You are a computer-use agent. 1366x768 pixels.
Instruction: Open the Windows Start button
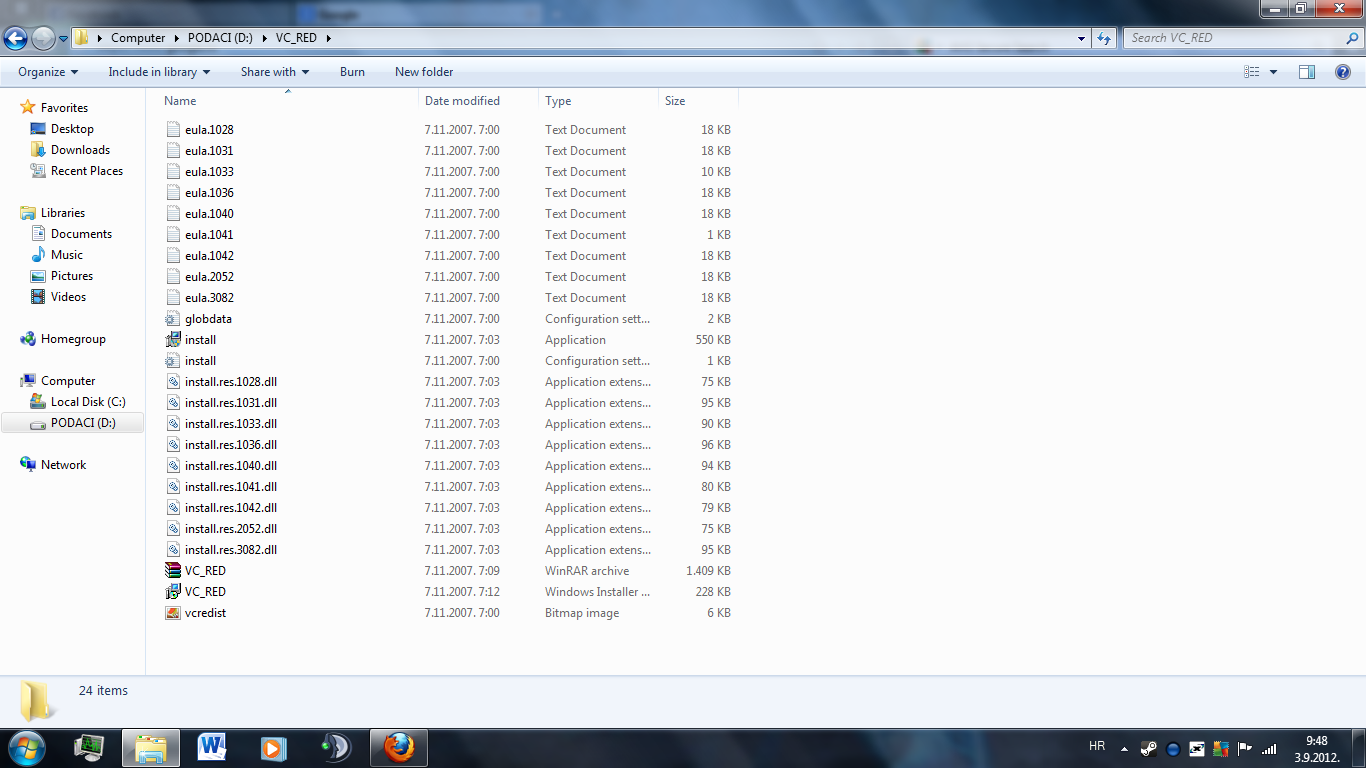pyautogui.click(x=25, y=747)
